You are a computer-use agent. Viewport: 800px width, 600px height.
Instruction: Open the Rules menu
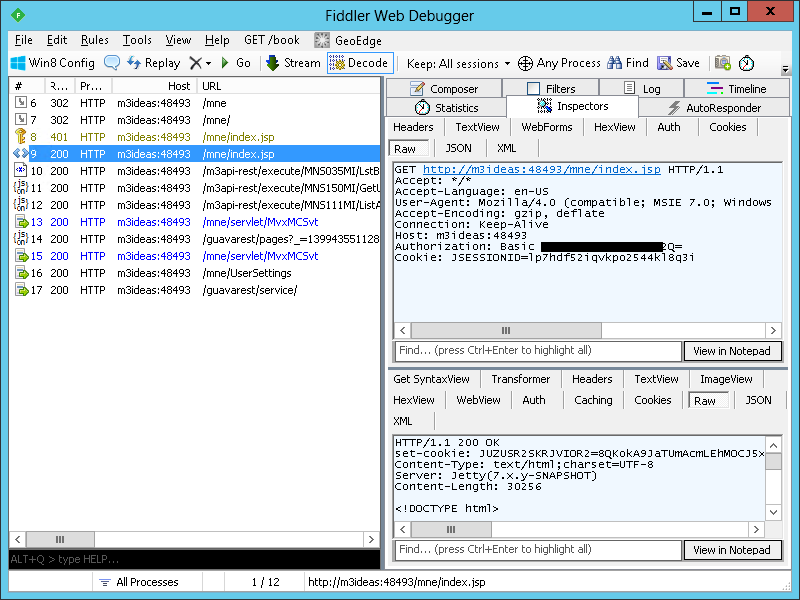point(95,40)
